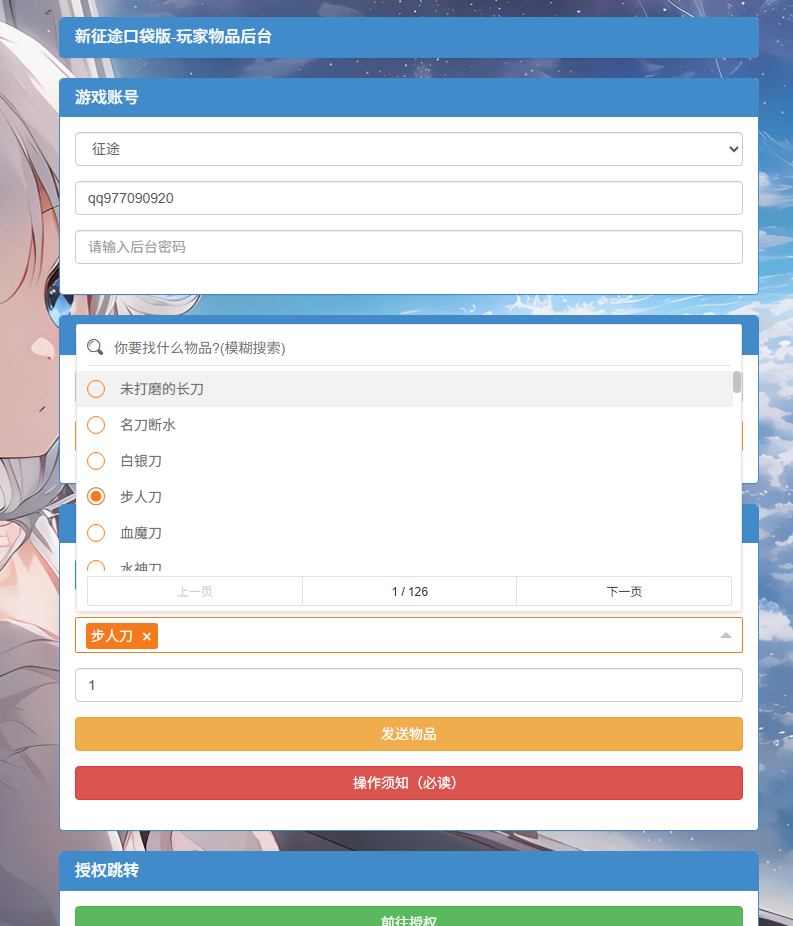Click the 游戏账号 panel header

click(409, 97)
